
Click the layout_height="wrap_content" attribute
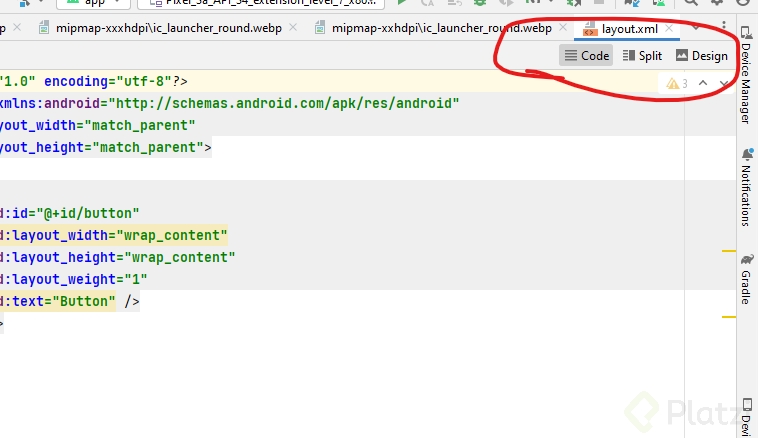click(124, 258)
